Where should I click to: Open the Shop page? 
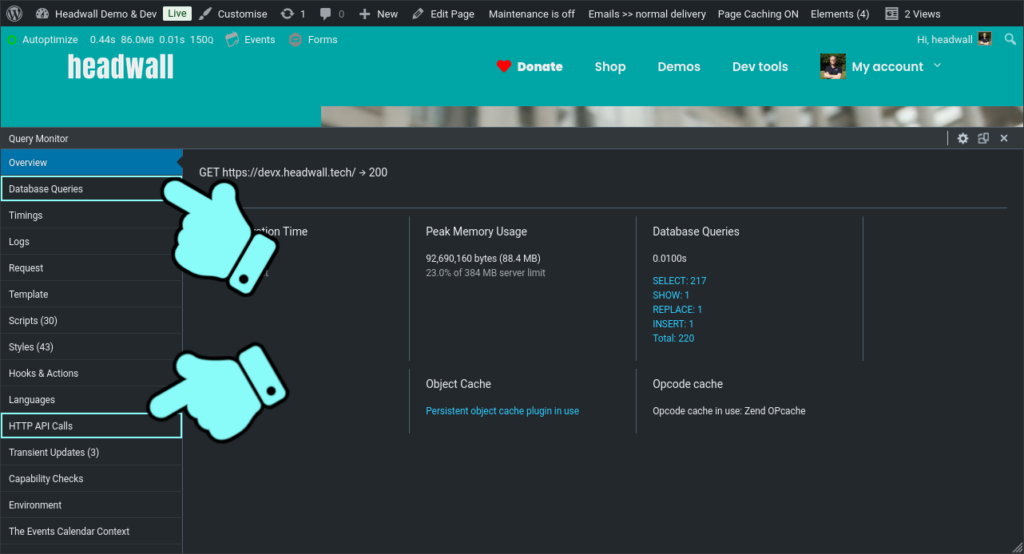[610, 67]
